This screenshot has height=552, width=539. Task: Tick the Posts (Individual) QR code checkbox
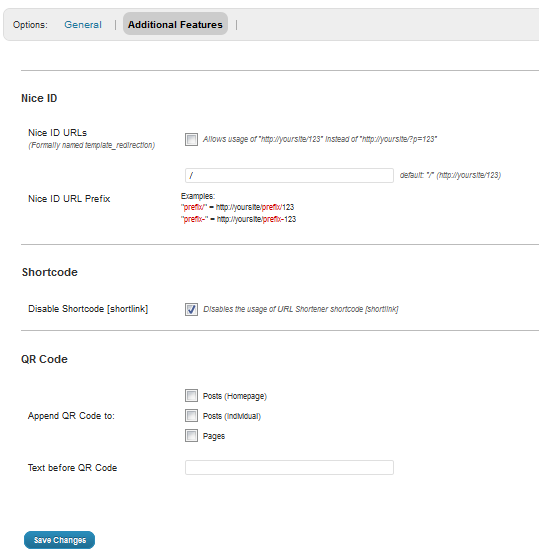pyautogui.click(x=192, y=416)
